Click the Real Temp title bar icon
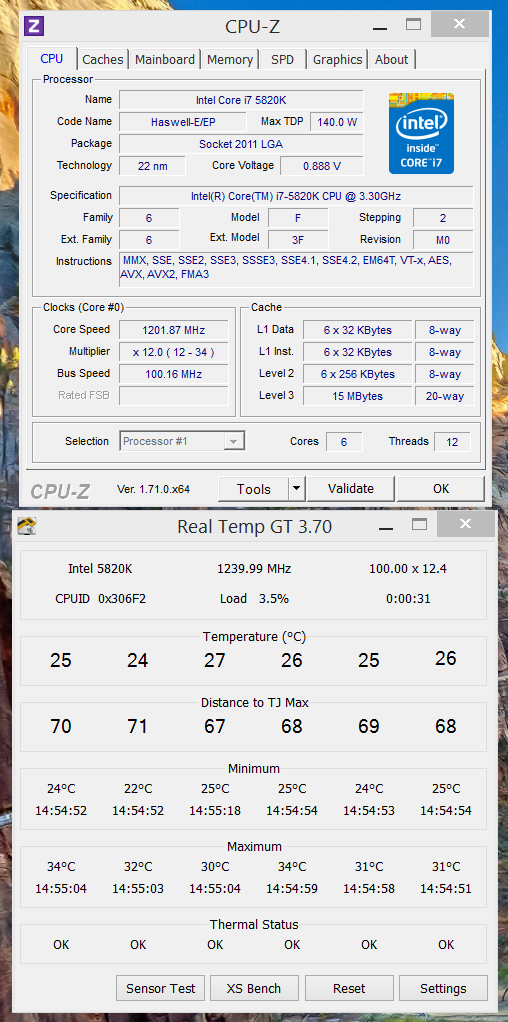Image resolution: width=508 pixels, height=1022 pixels. (27, 525)
